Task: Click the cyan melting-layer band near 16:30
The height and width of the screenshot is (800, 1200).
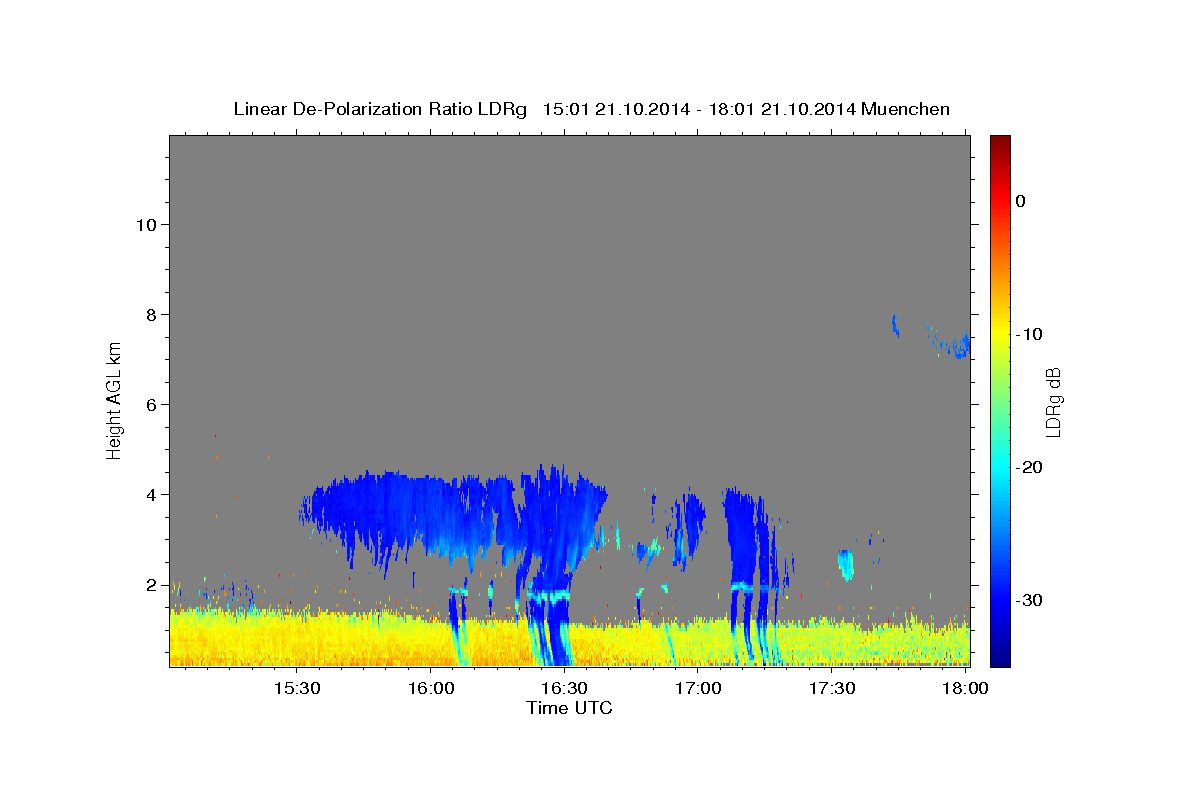Action: point(548,595)
